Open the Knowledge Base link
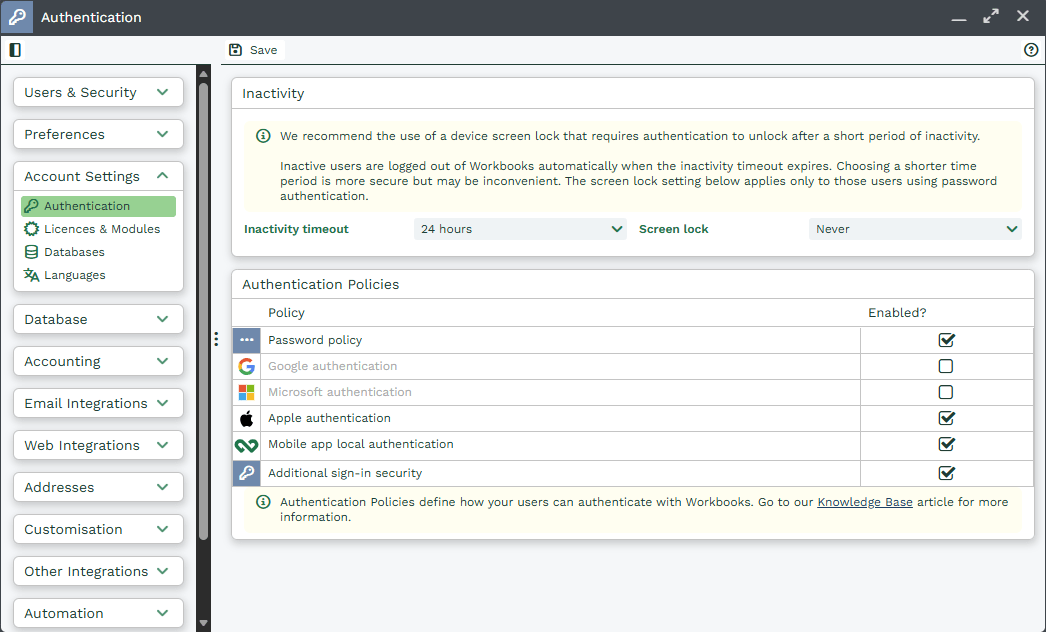The image size is (1046, 632). pyautogui.click(x=864, y=502)
